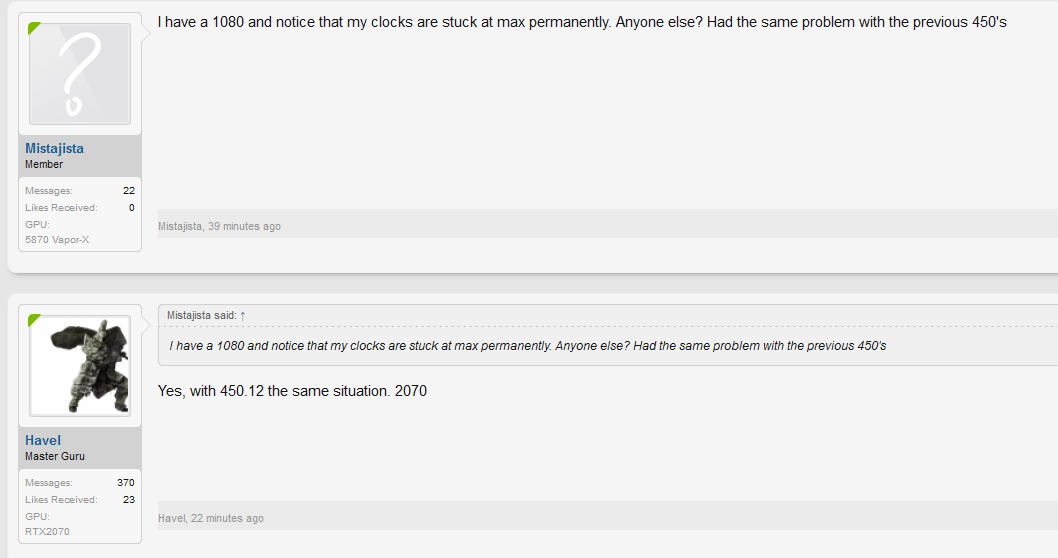Click the "39 minutes ago" post timestamp

244,226
